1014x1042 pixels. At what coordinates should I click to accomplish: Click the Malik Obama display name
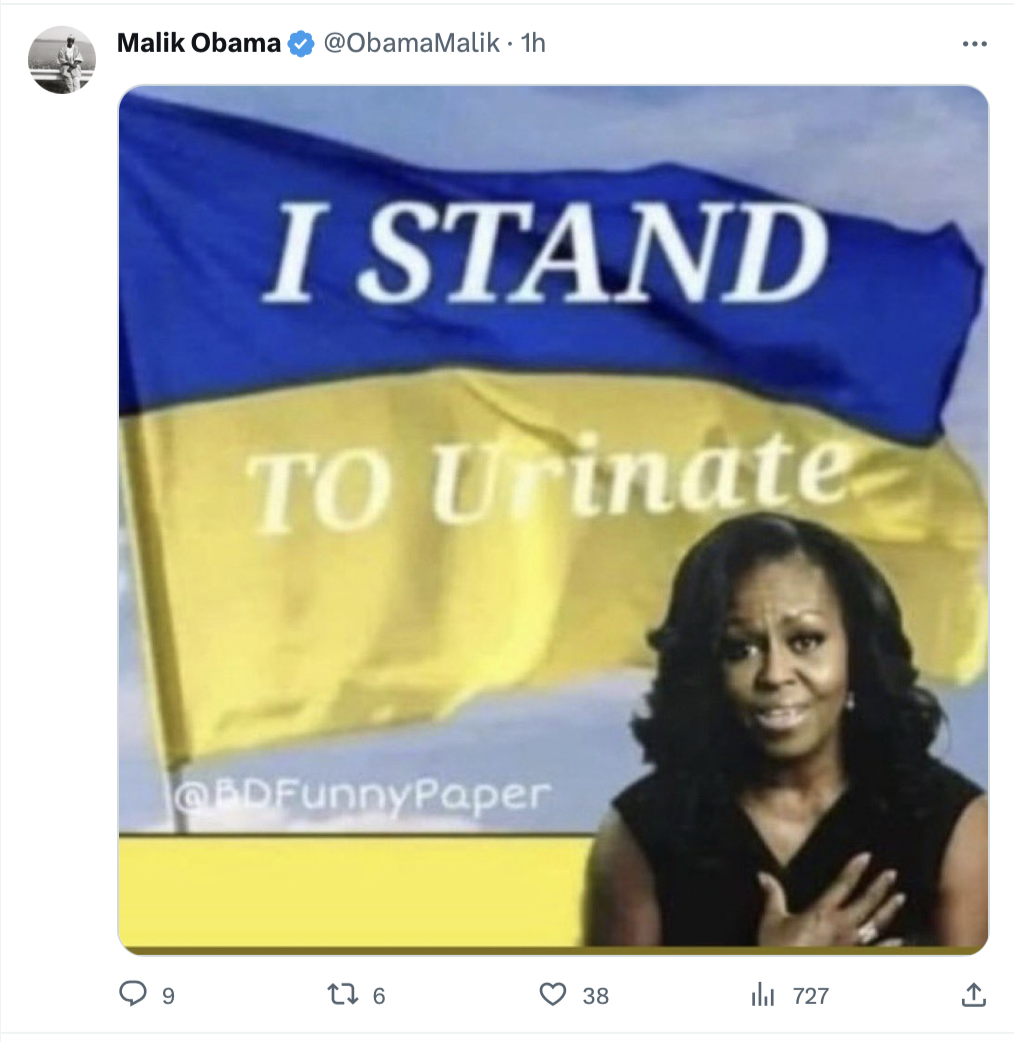pos(198,44)
